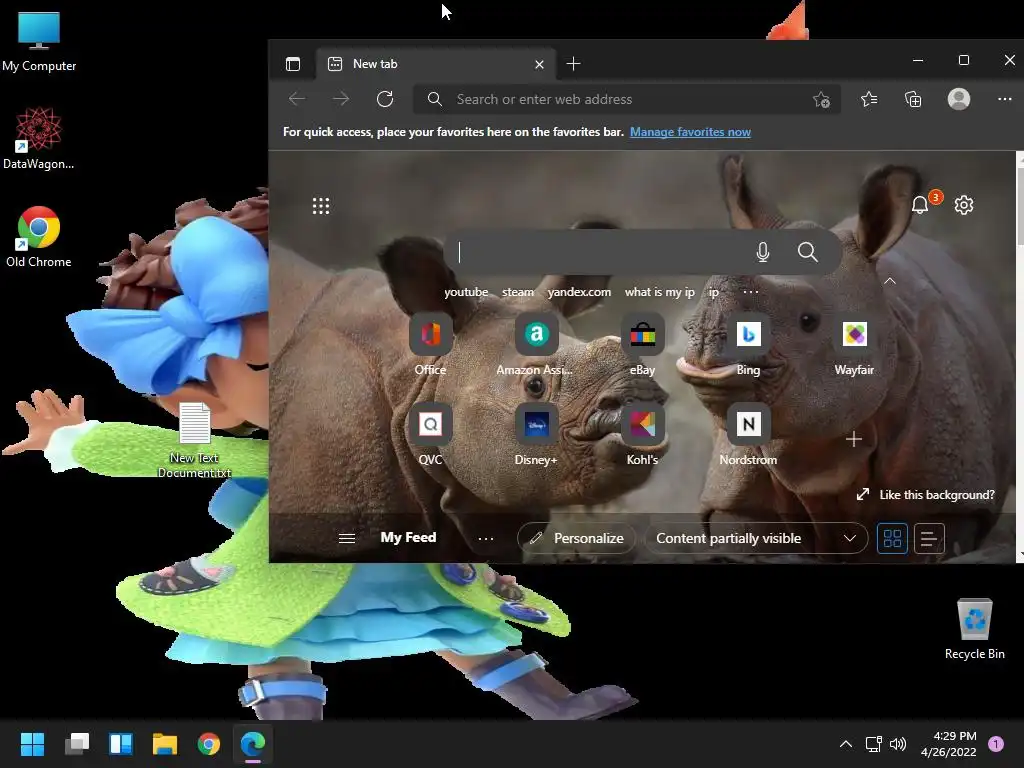Screen dimensions: 1024x768
Task: Open the Collections icon
Action: tap(913, 99)
